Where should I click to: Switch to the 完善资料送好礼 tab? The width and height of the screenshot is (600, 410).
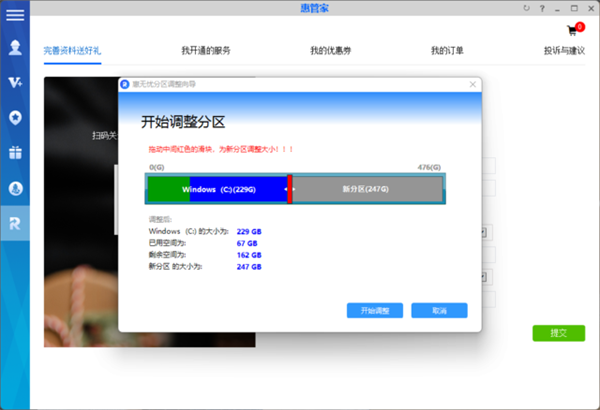(72, 50)
